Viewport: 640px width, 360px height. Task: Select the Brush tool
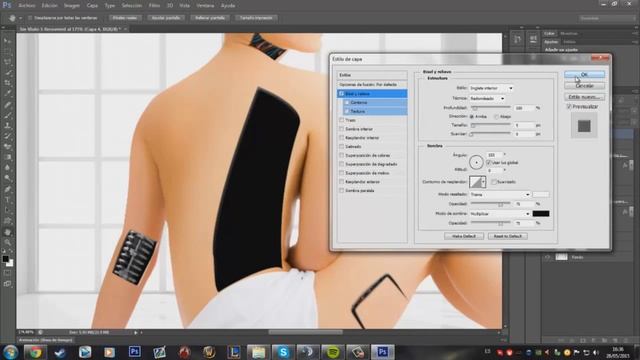pyautogui.click(x=7, y=115)
